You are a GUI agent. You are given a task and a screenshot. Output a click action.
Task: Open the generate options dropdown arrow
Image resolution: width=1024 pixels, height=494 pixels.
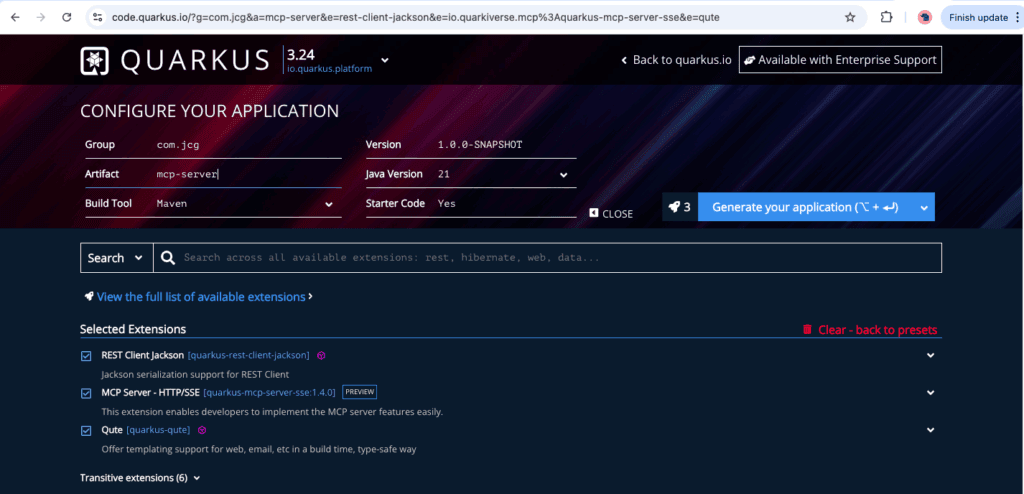click(x=924, y=207)
